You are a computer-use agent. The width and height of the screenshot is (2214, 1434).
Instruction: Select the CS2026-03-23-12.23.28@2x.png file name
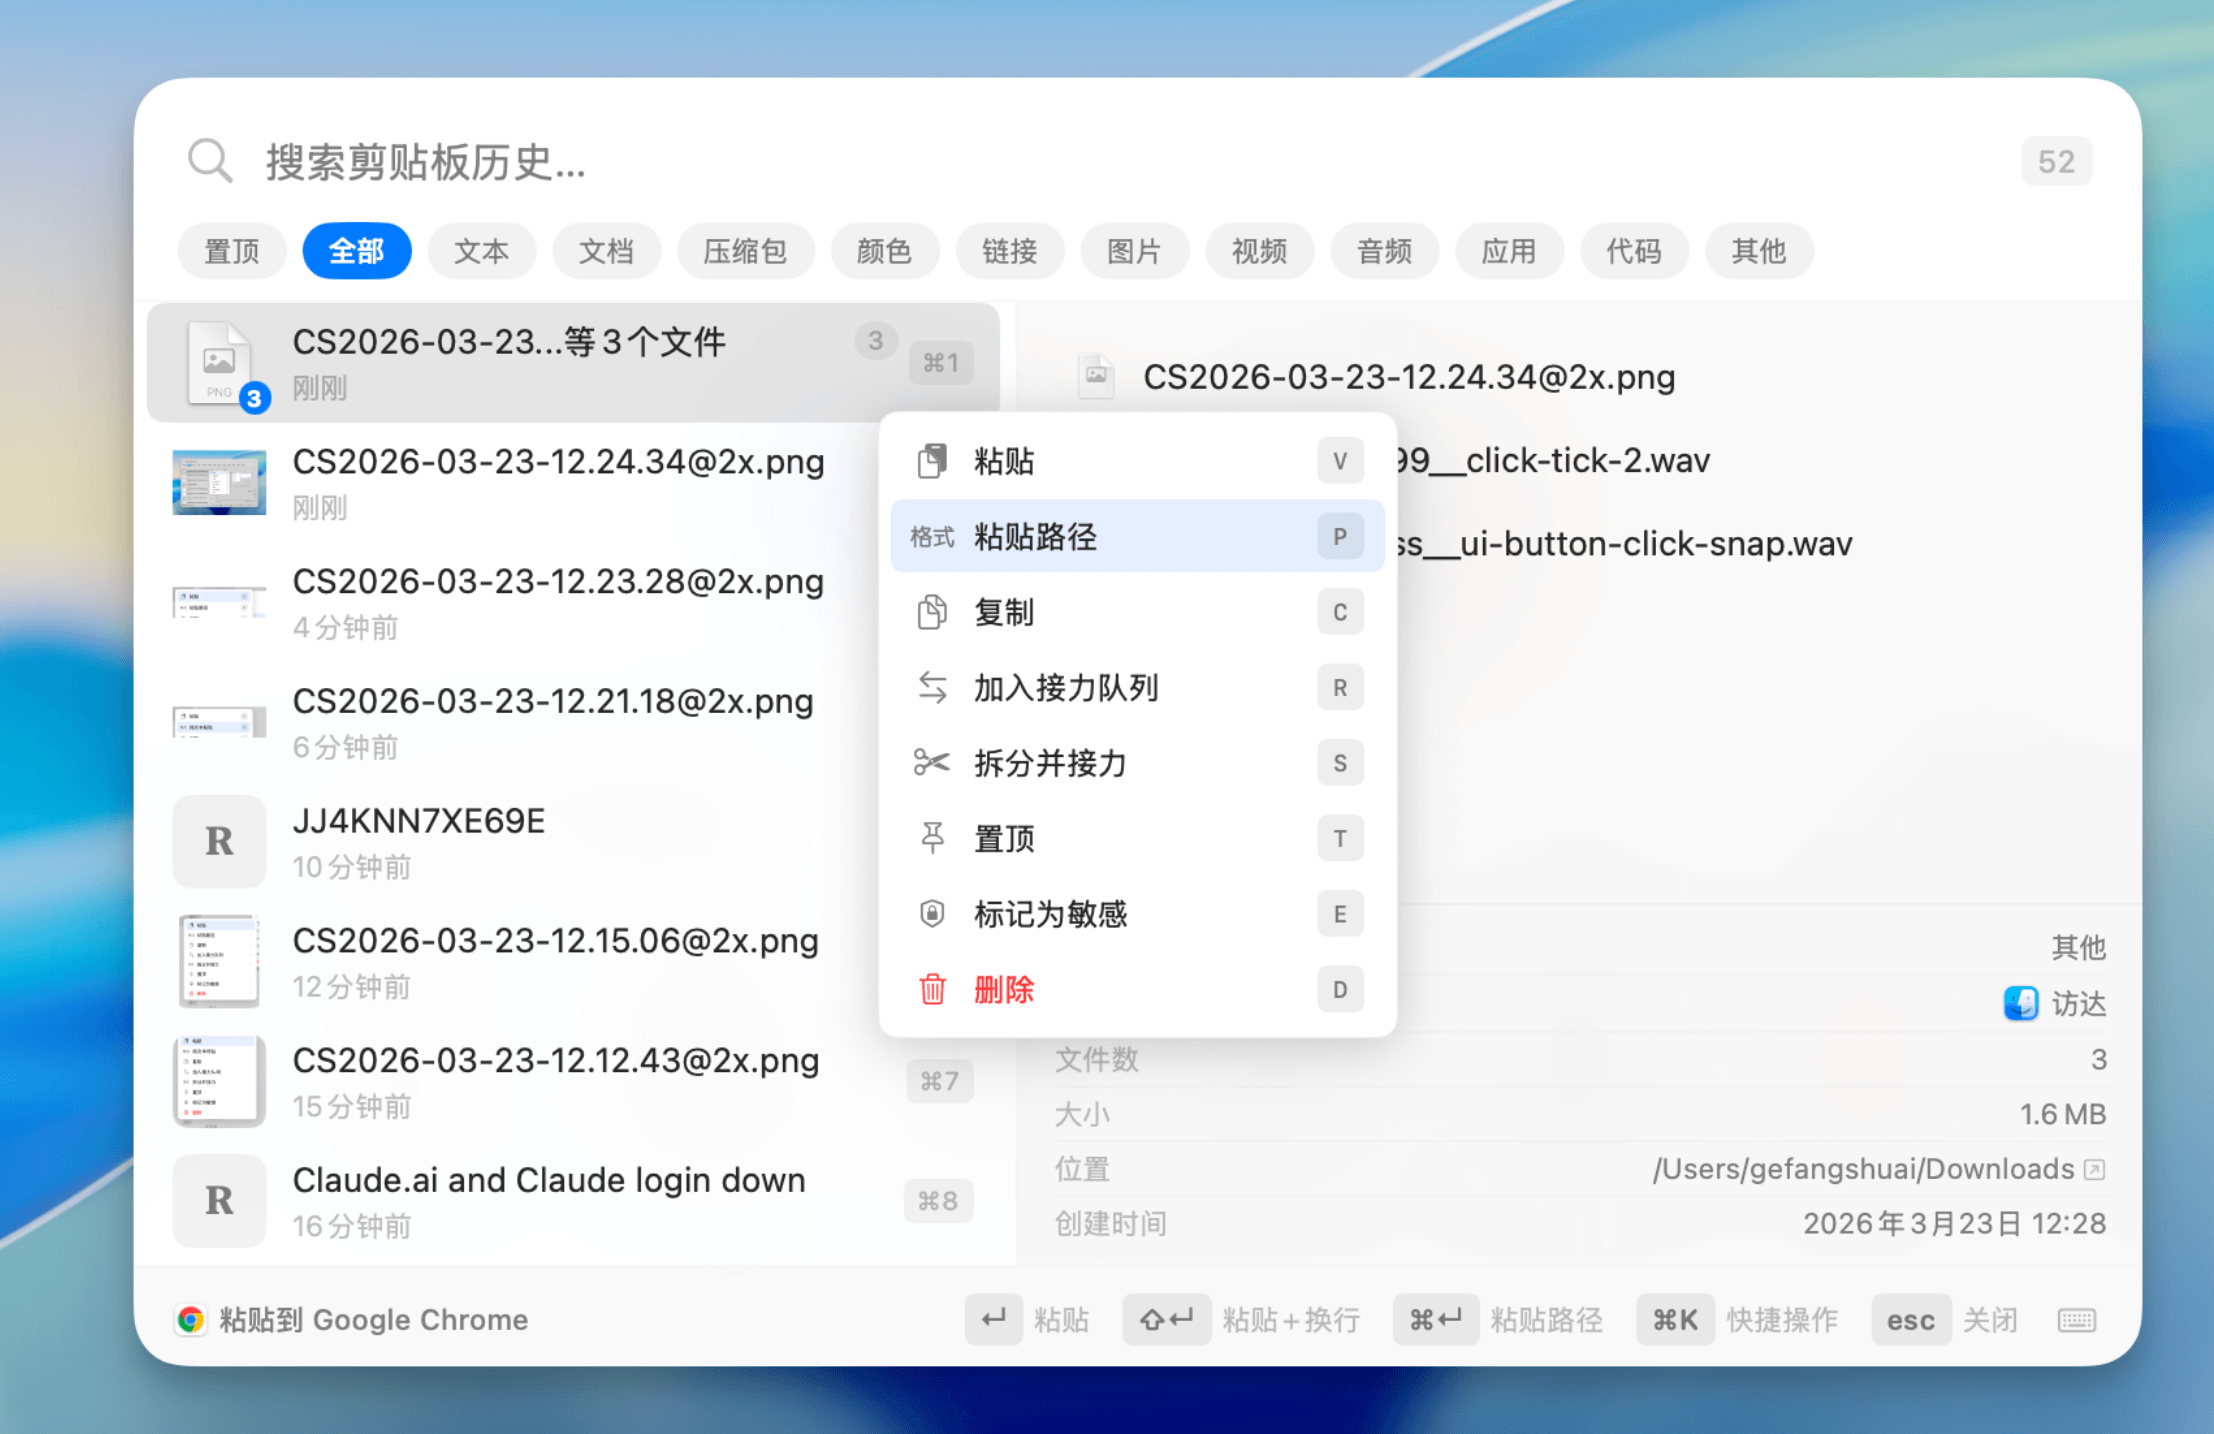click(558, 581)
